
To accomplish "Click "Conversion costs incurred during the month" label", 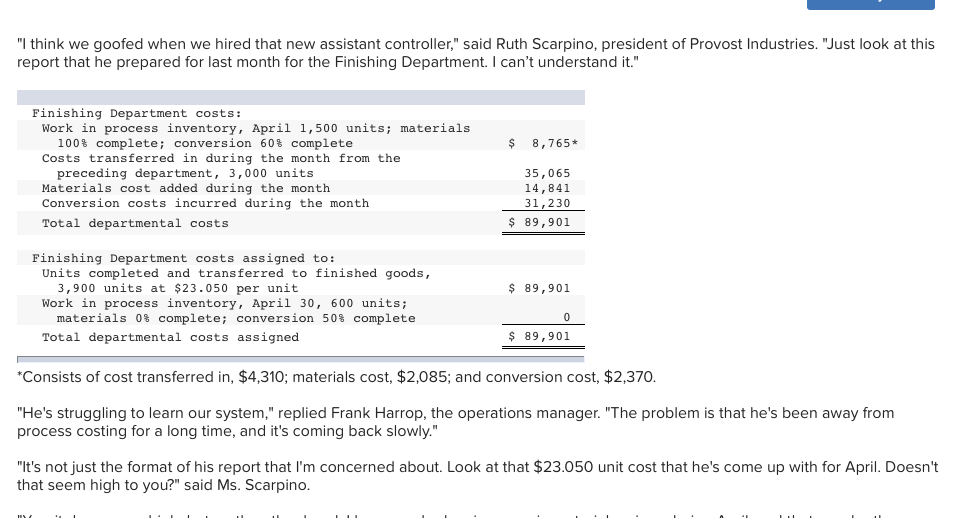I will 205,203.
